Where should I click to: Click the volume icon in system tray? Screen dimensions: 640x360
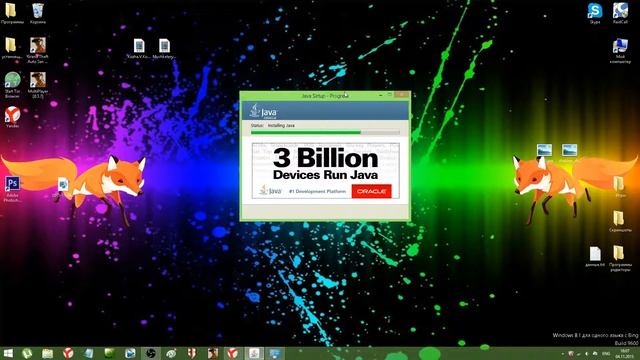[x=587, y=353]
